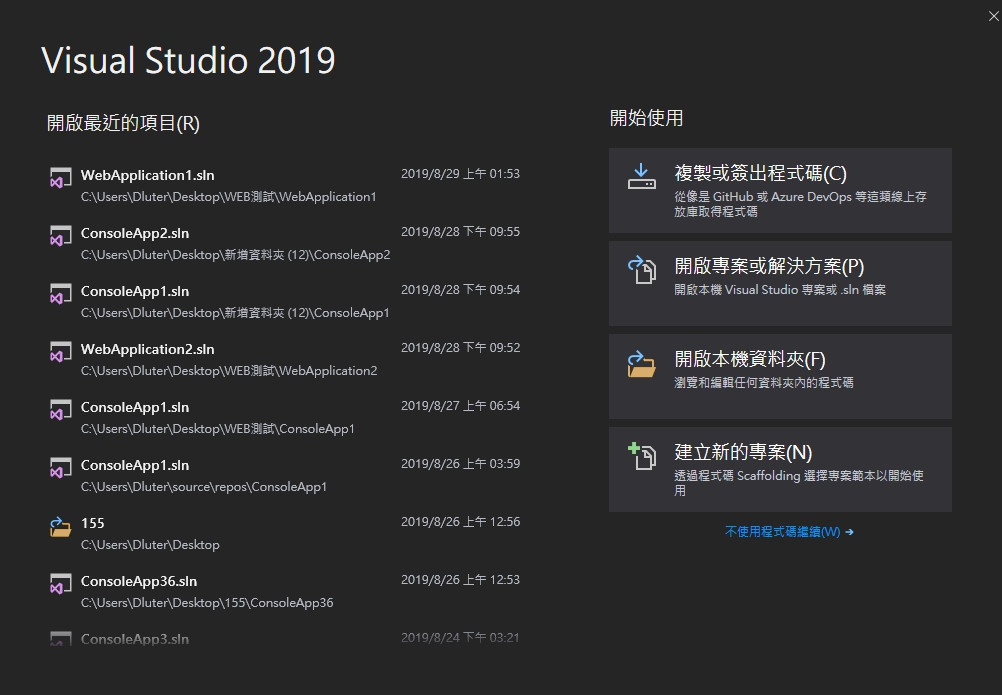Click the solution icon beside WebApplication2.sln
1002x695 pixels.
point(61,352)
